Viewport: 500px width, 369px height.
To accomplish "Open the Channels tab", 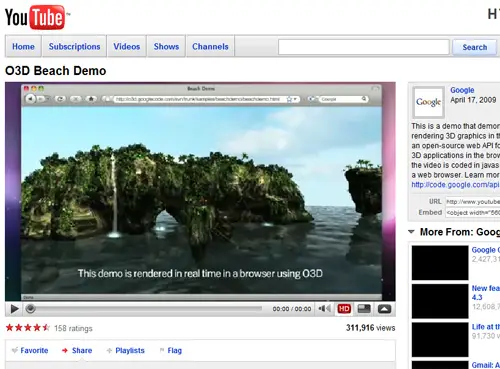I will click(210, 46).
